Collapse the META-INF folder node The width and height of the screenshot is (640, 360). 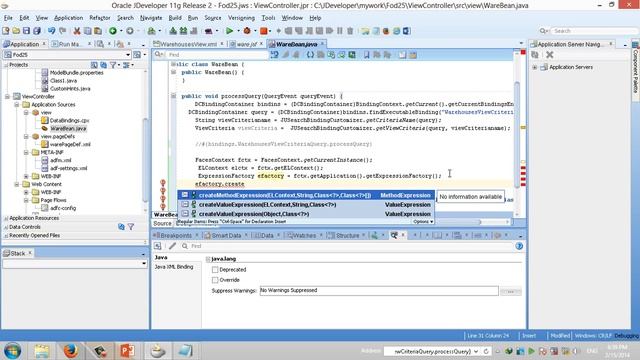(x=26, y=153)
